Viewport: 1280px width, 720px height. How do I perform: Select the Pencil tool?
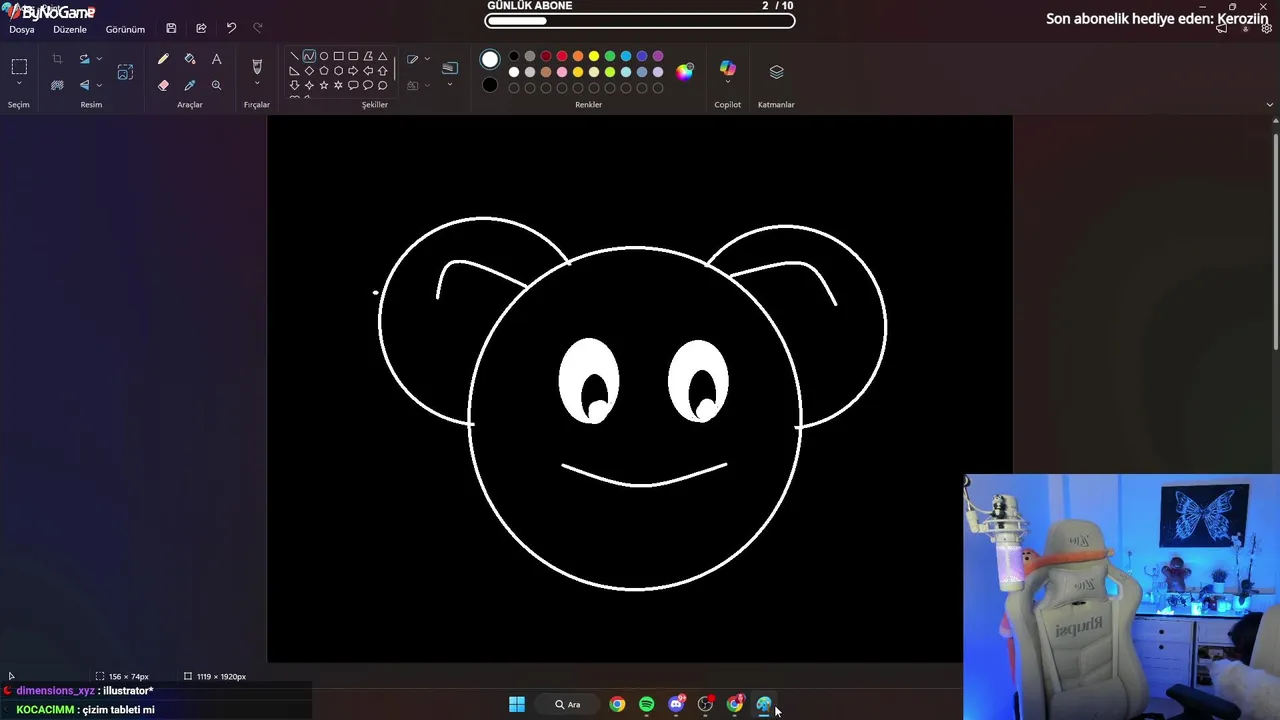click(163, 60)
